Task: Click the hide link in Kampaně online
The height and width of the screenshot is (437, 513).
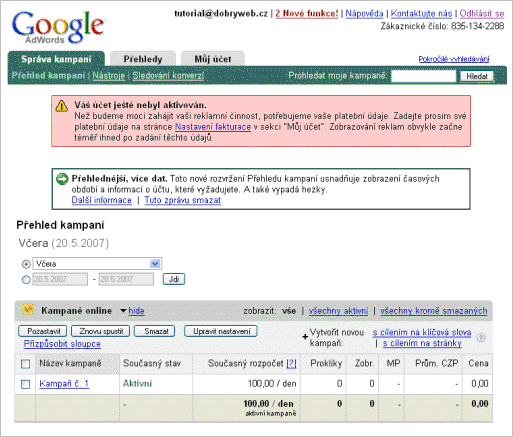Action: click(x=136, y=311)
